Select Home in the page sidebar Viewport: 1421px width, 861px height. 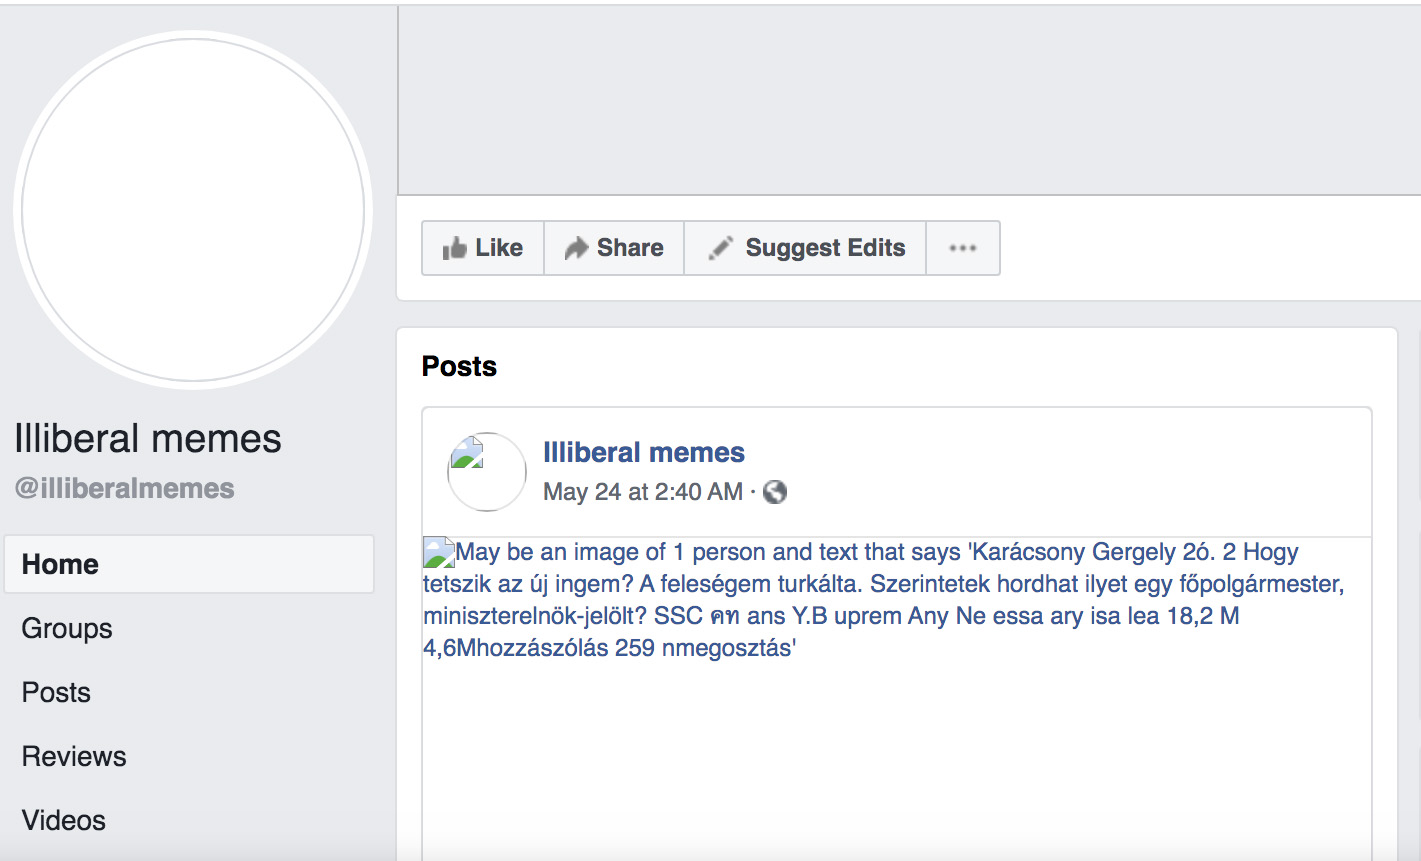click(189, 564)
